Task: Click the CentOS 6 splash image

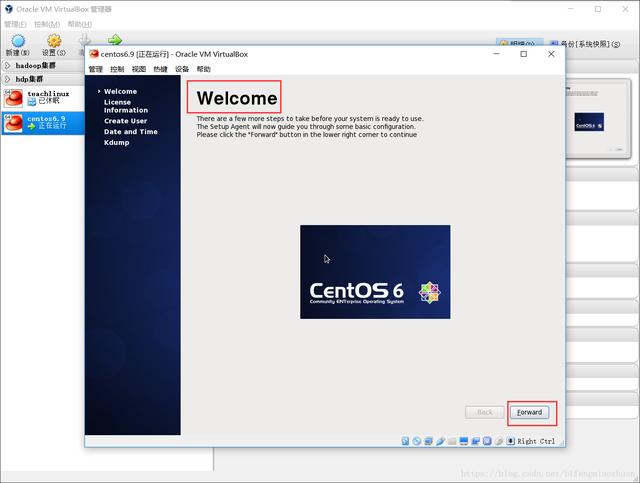Action: click(375, 272)
